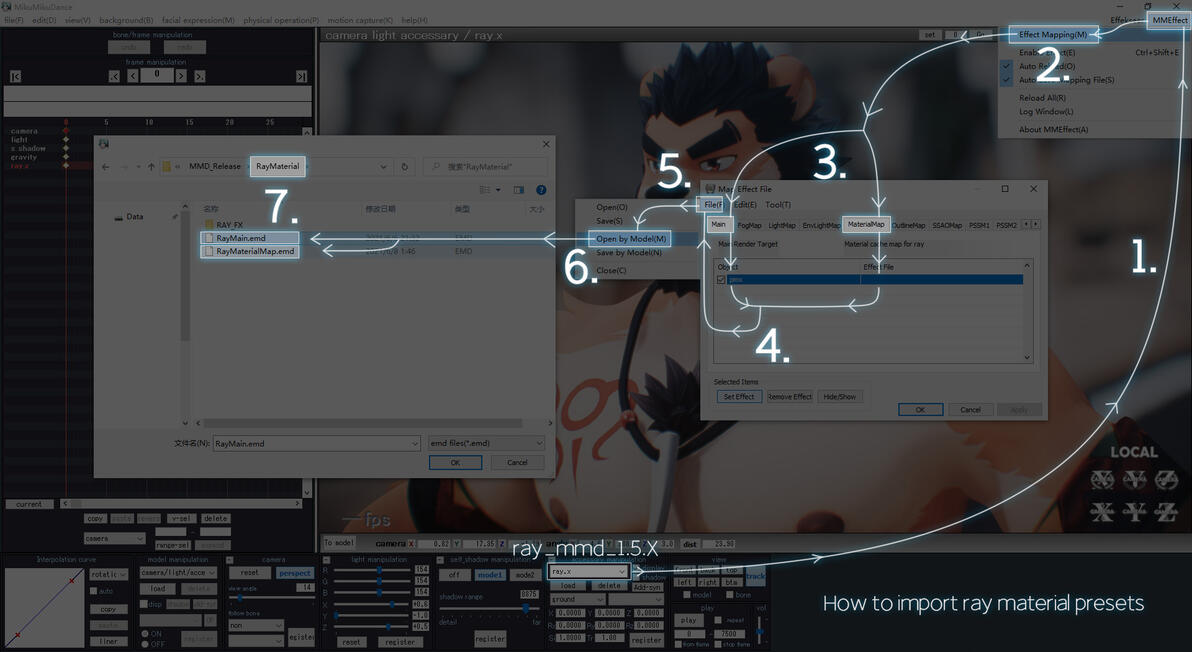Select the OFF radio button
This screenshot has width=1192, height=652.
click(x=145, y=644)
